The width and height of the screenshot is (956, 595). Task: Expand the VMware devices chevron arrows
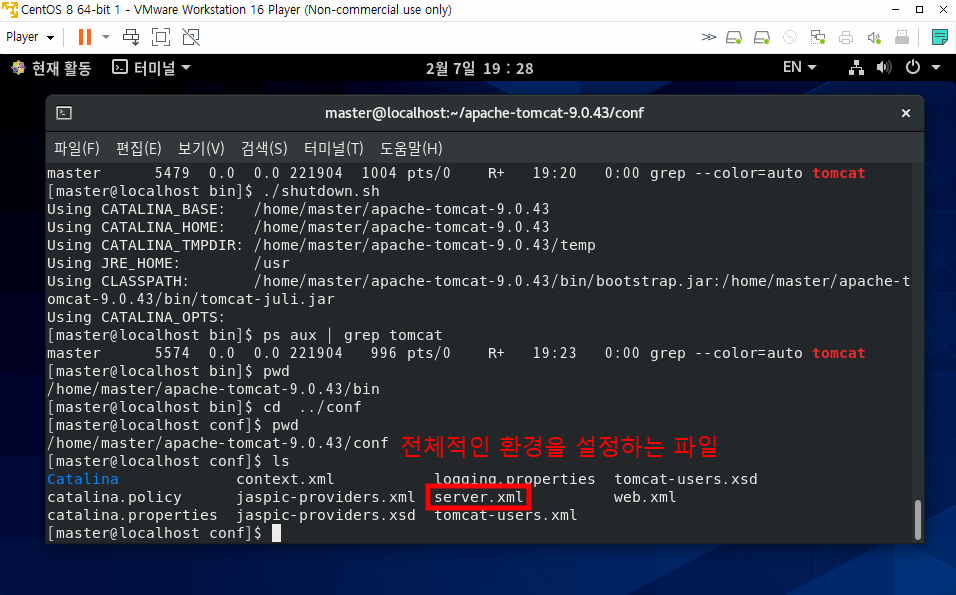[708, 37]
